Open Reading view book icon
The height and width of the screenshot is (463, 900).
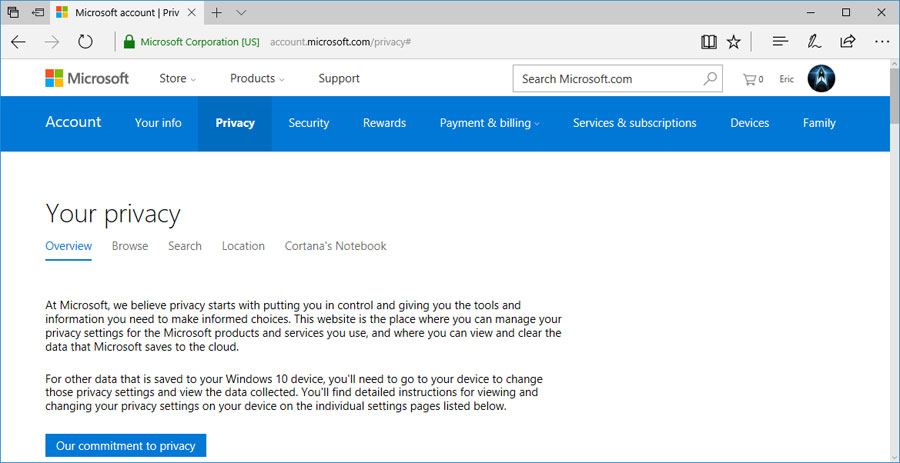709,41
